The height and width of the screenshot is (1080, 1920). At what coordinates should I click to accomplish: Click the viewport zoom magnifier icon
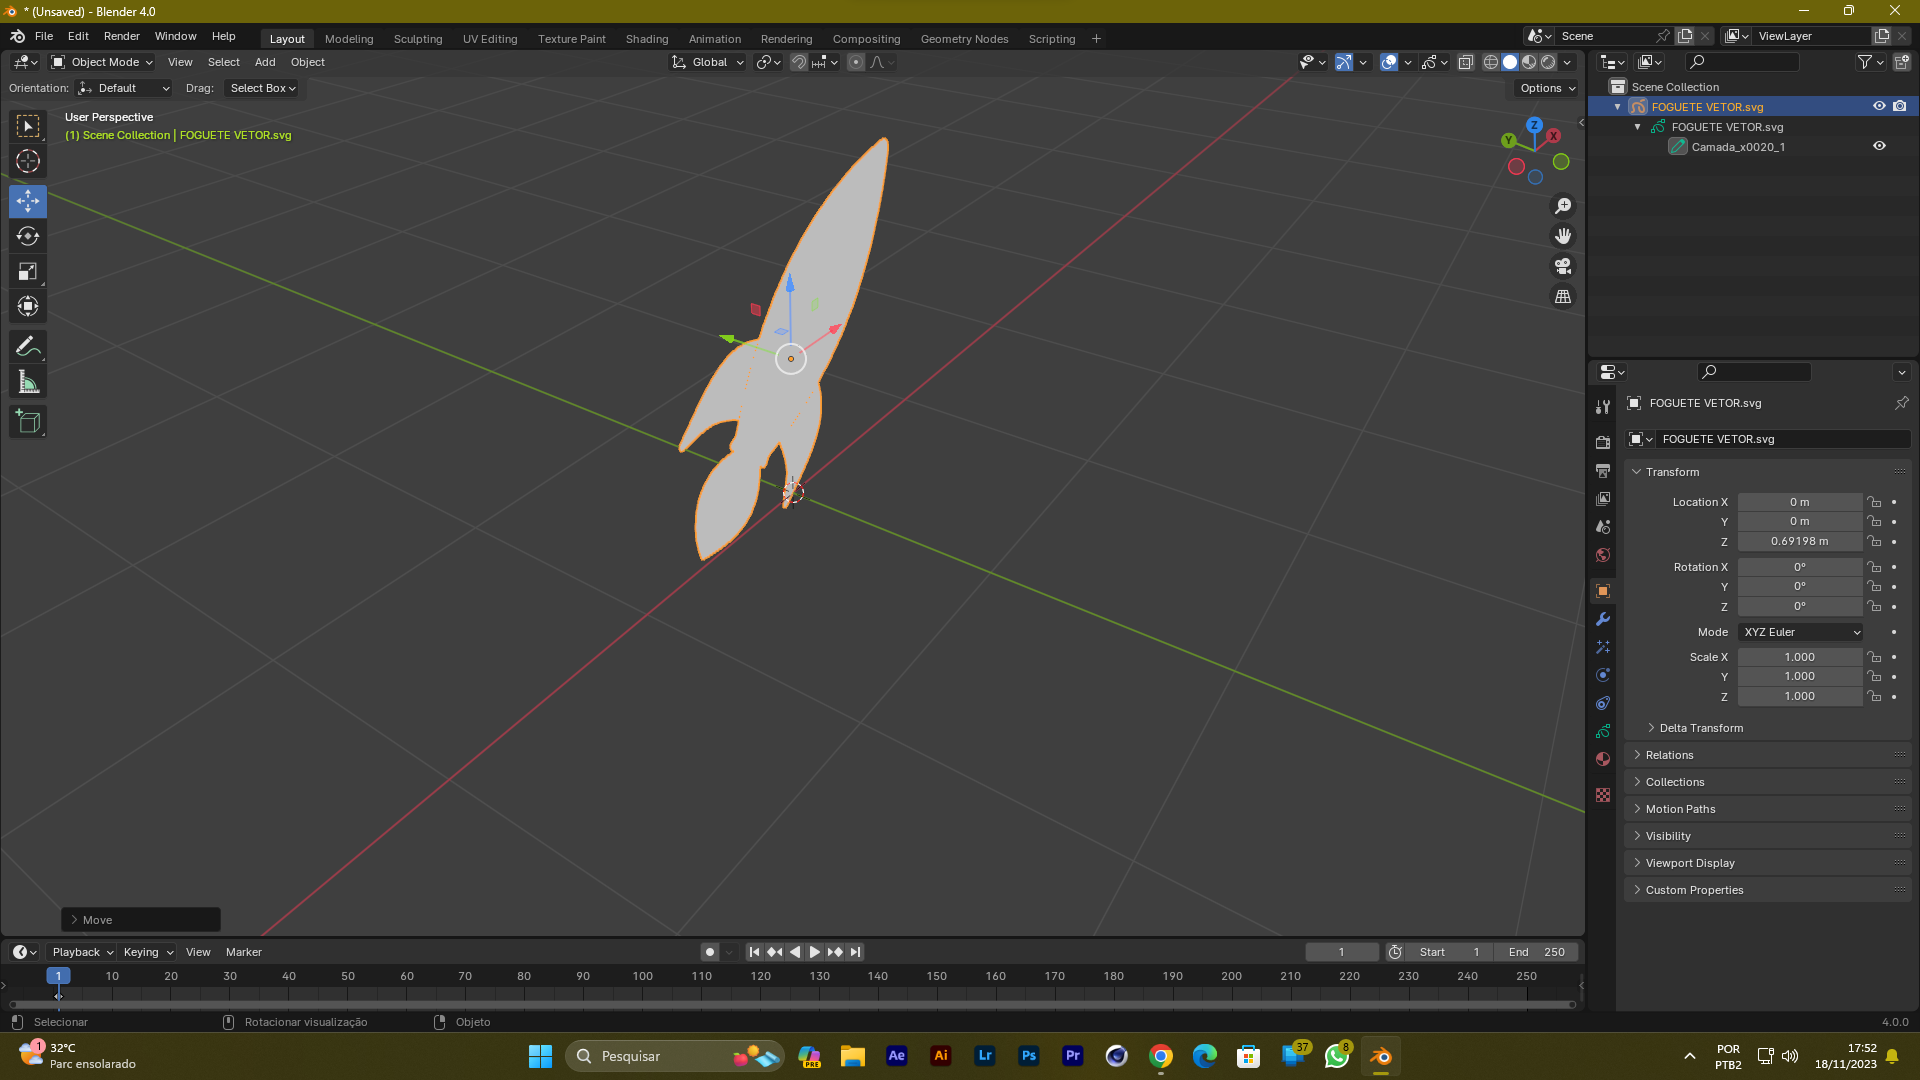pyautogui.click(x=1563, y=206)
